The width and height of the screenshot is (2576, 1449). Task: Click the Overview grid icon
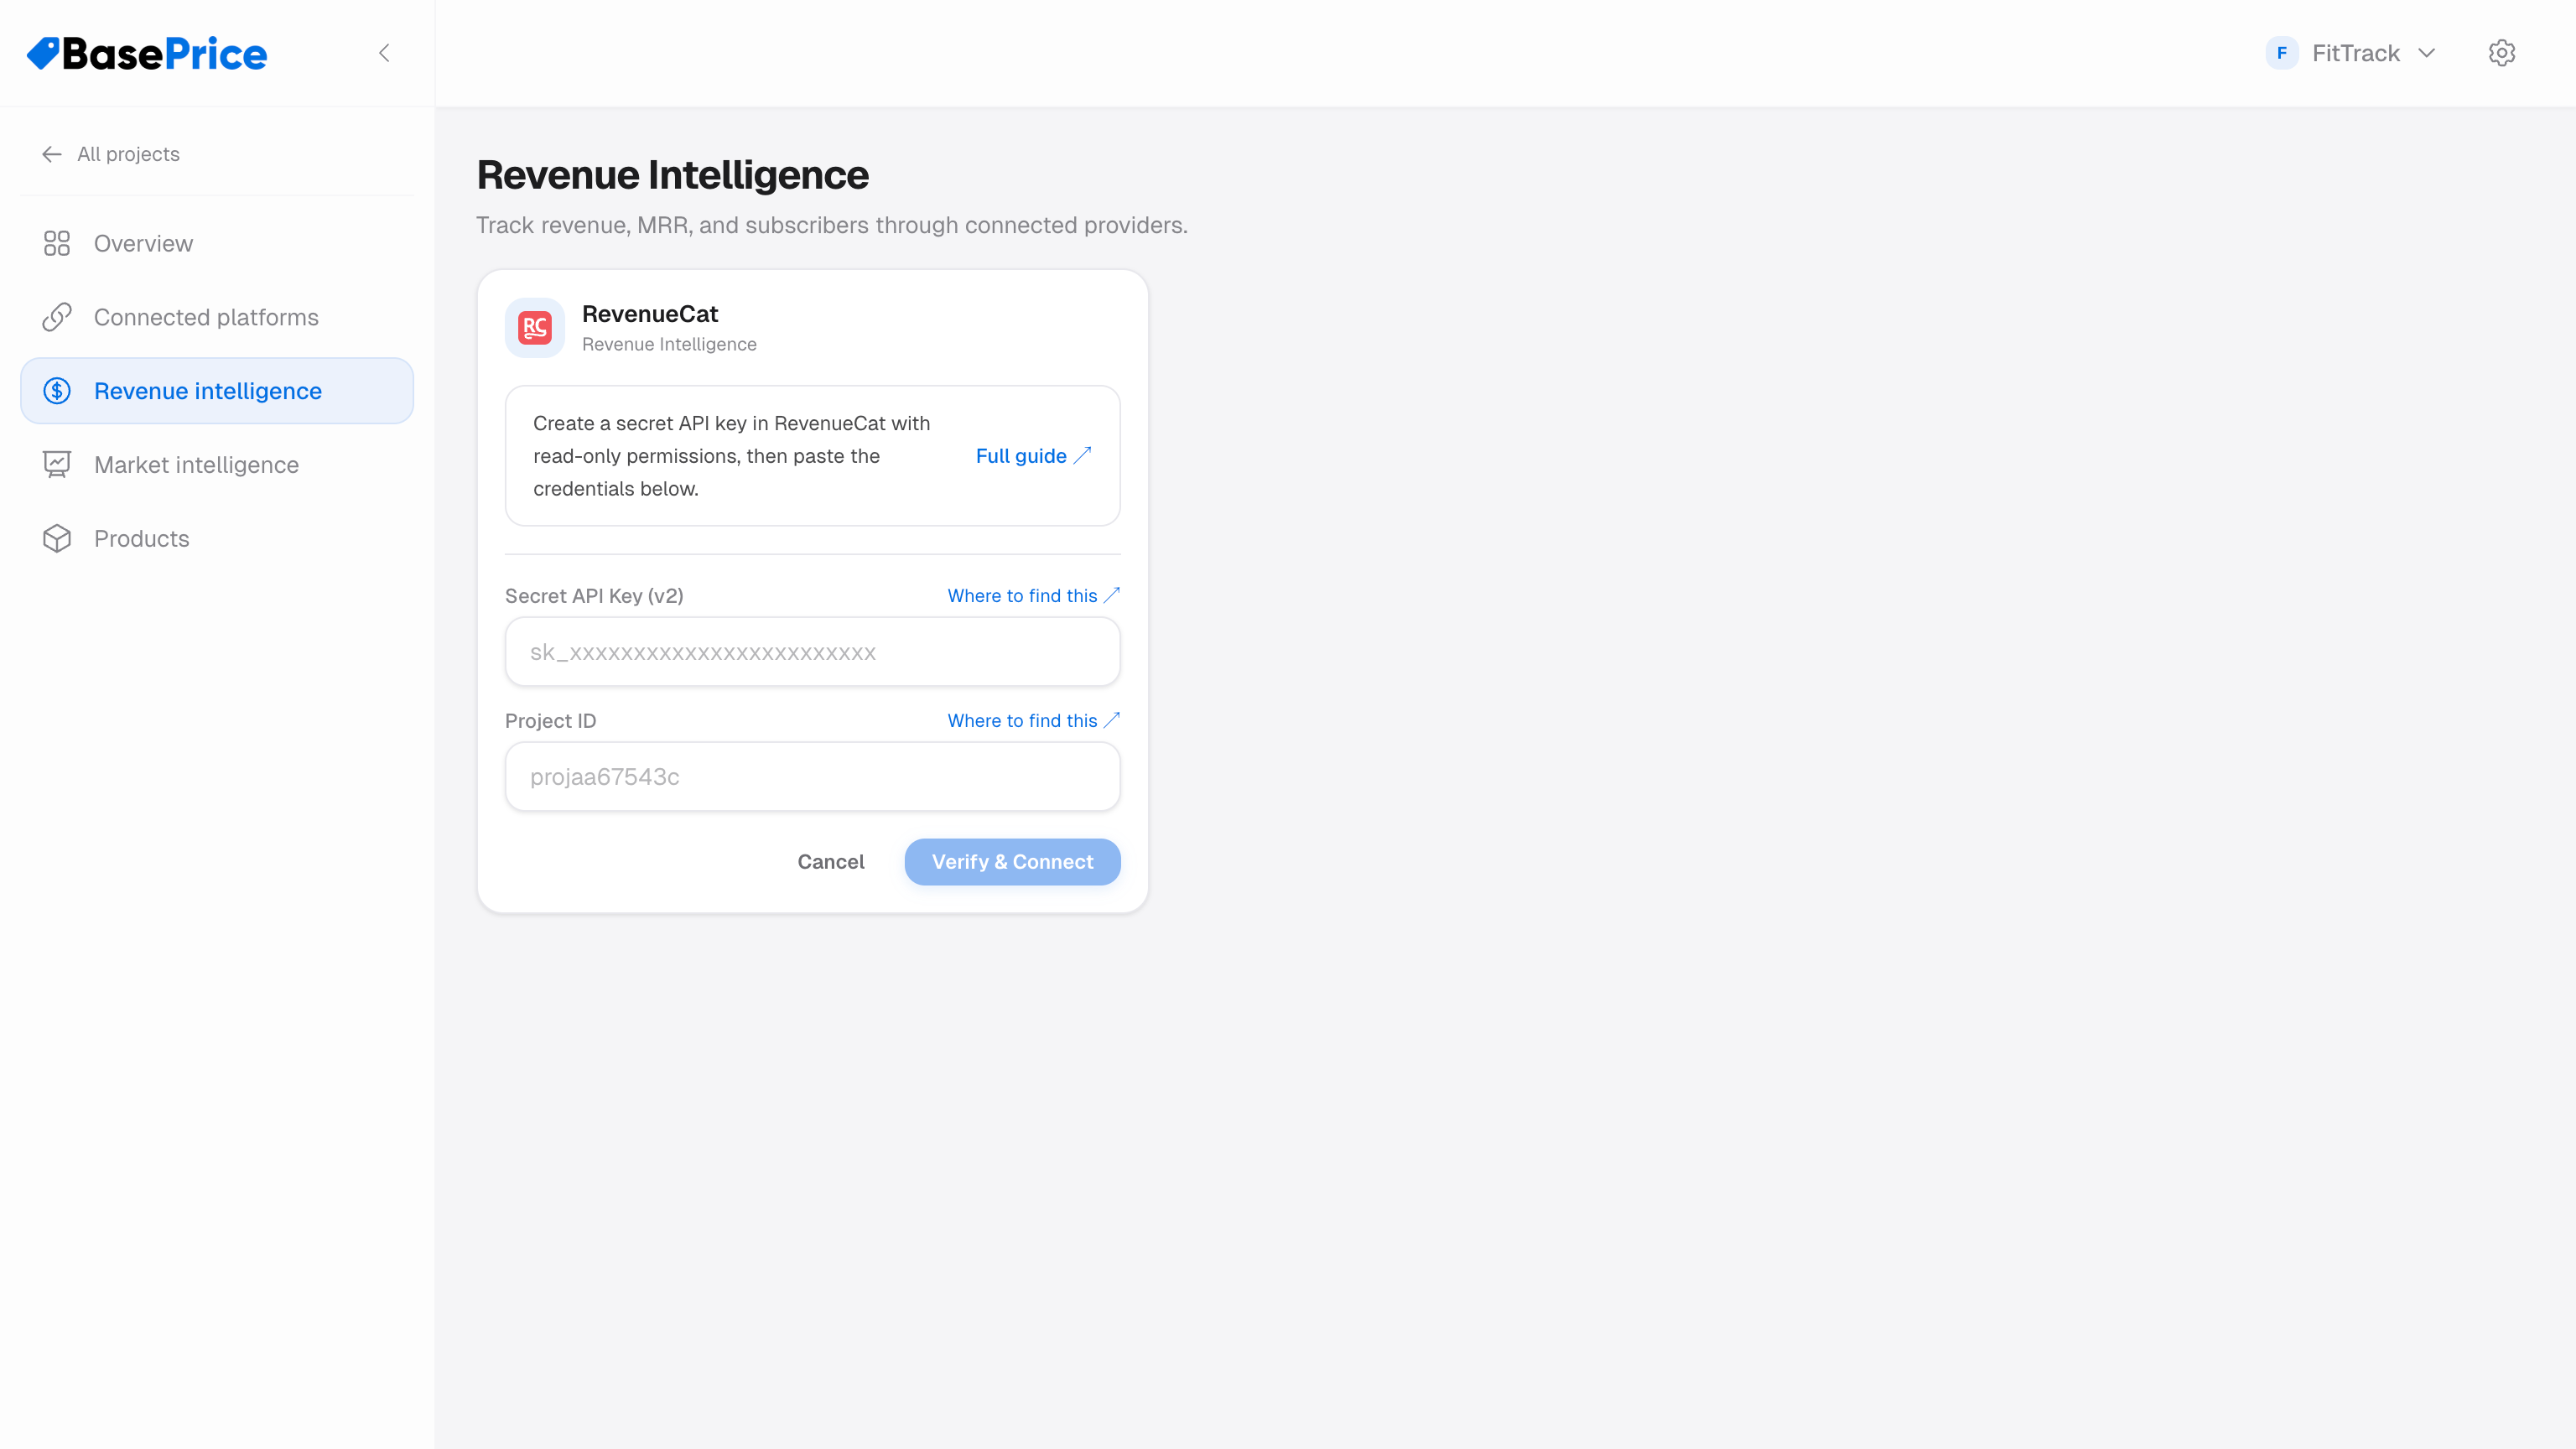(57, 243)
